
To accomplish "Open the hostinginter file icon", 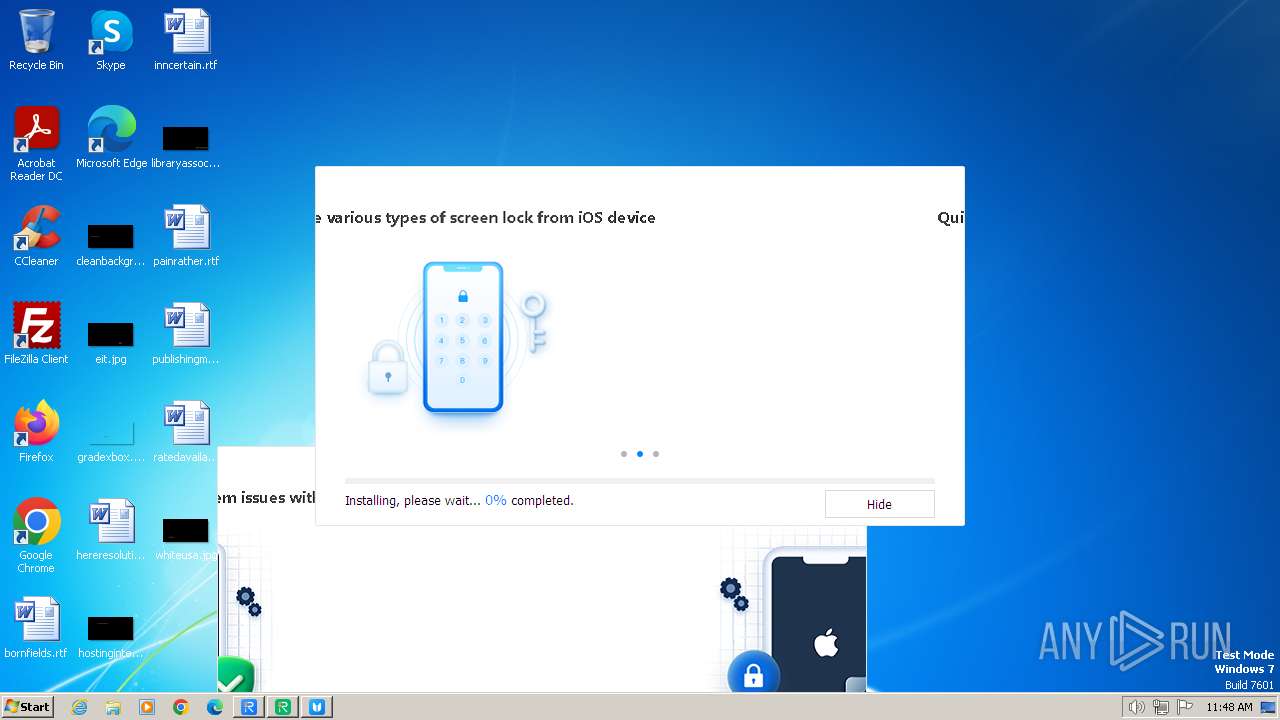I will coord(111,635).
